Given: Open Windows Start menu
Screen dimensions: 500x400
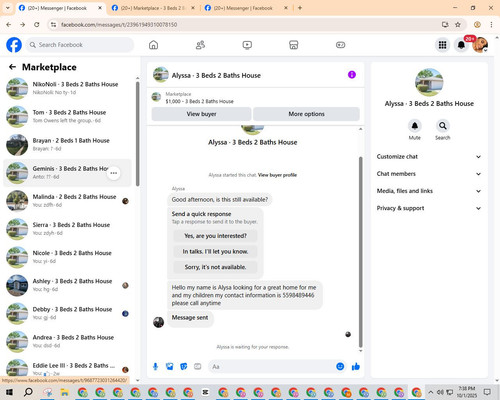Looking at the screenshot, I should pos(9,392).
